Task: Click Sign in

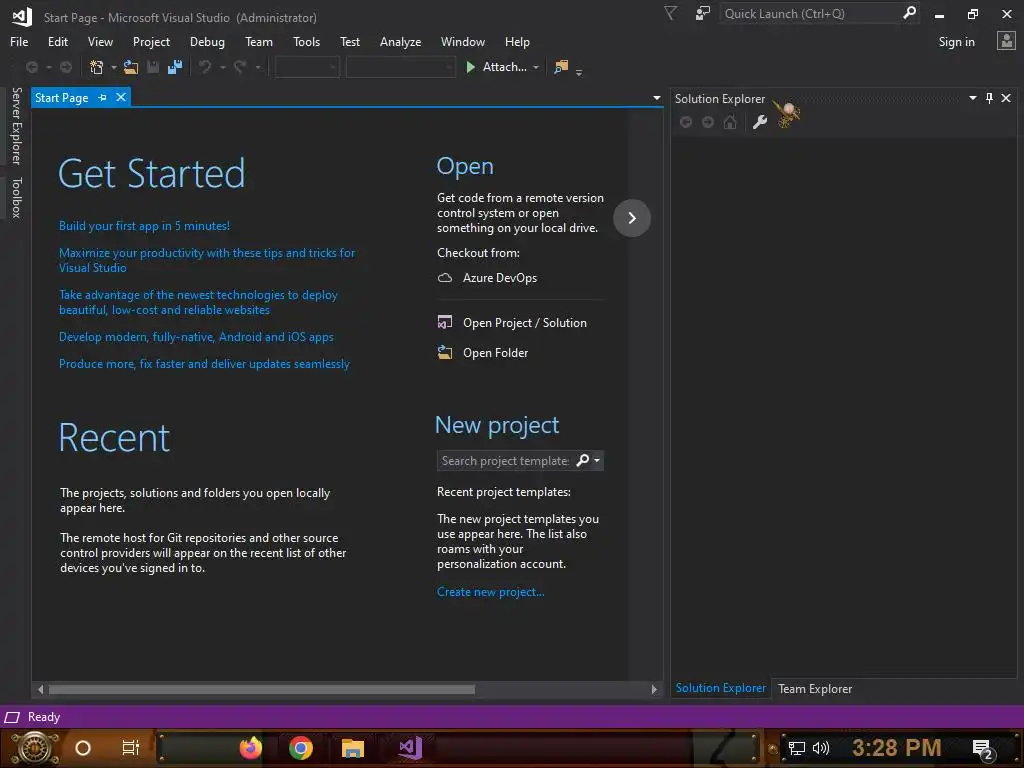Action: (x=956, y=41)
